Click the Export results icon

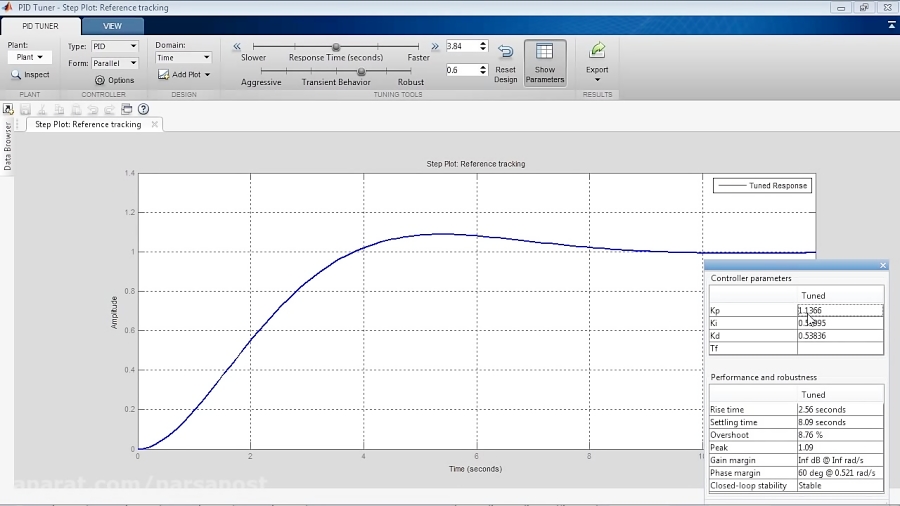click(597, 52)
